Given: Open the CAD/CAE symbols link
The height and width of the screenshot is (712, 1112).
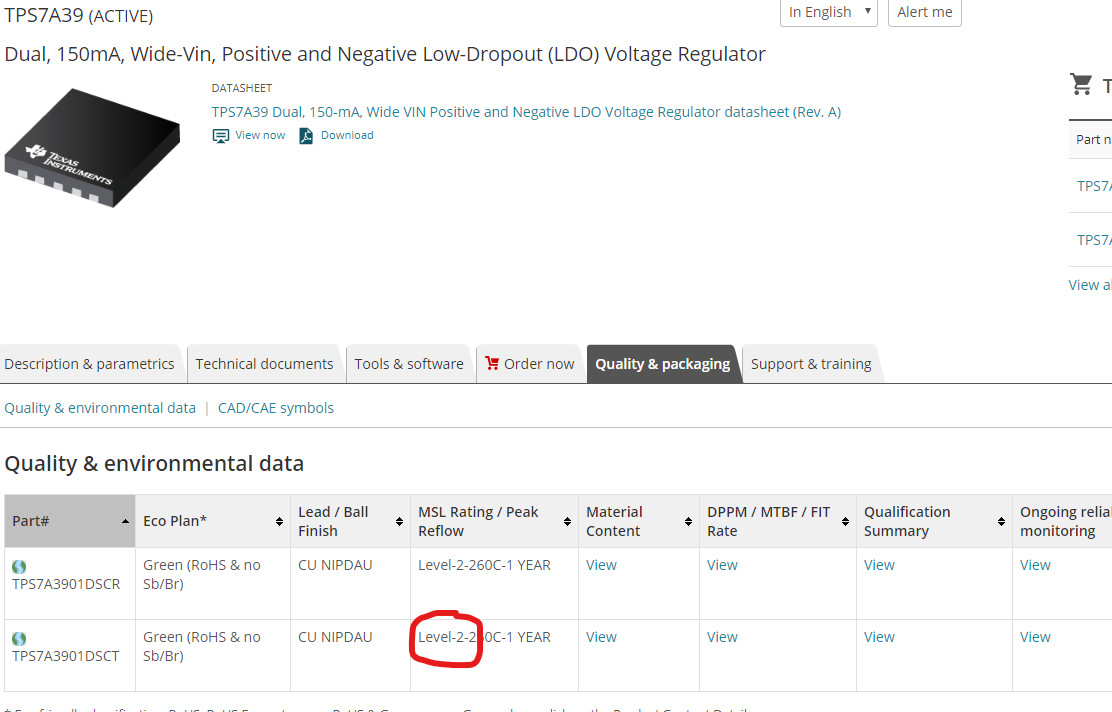Looking at the screenshot, I should [x=276, y=408].
